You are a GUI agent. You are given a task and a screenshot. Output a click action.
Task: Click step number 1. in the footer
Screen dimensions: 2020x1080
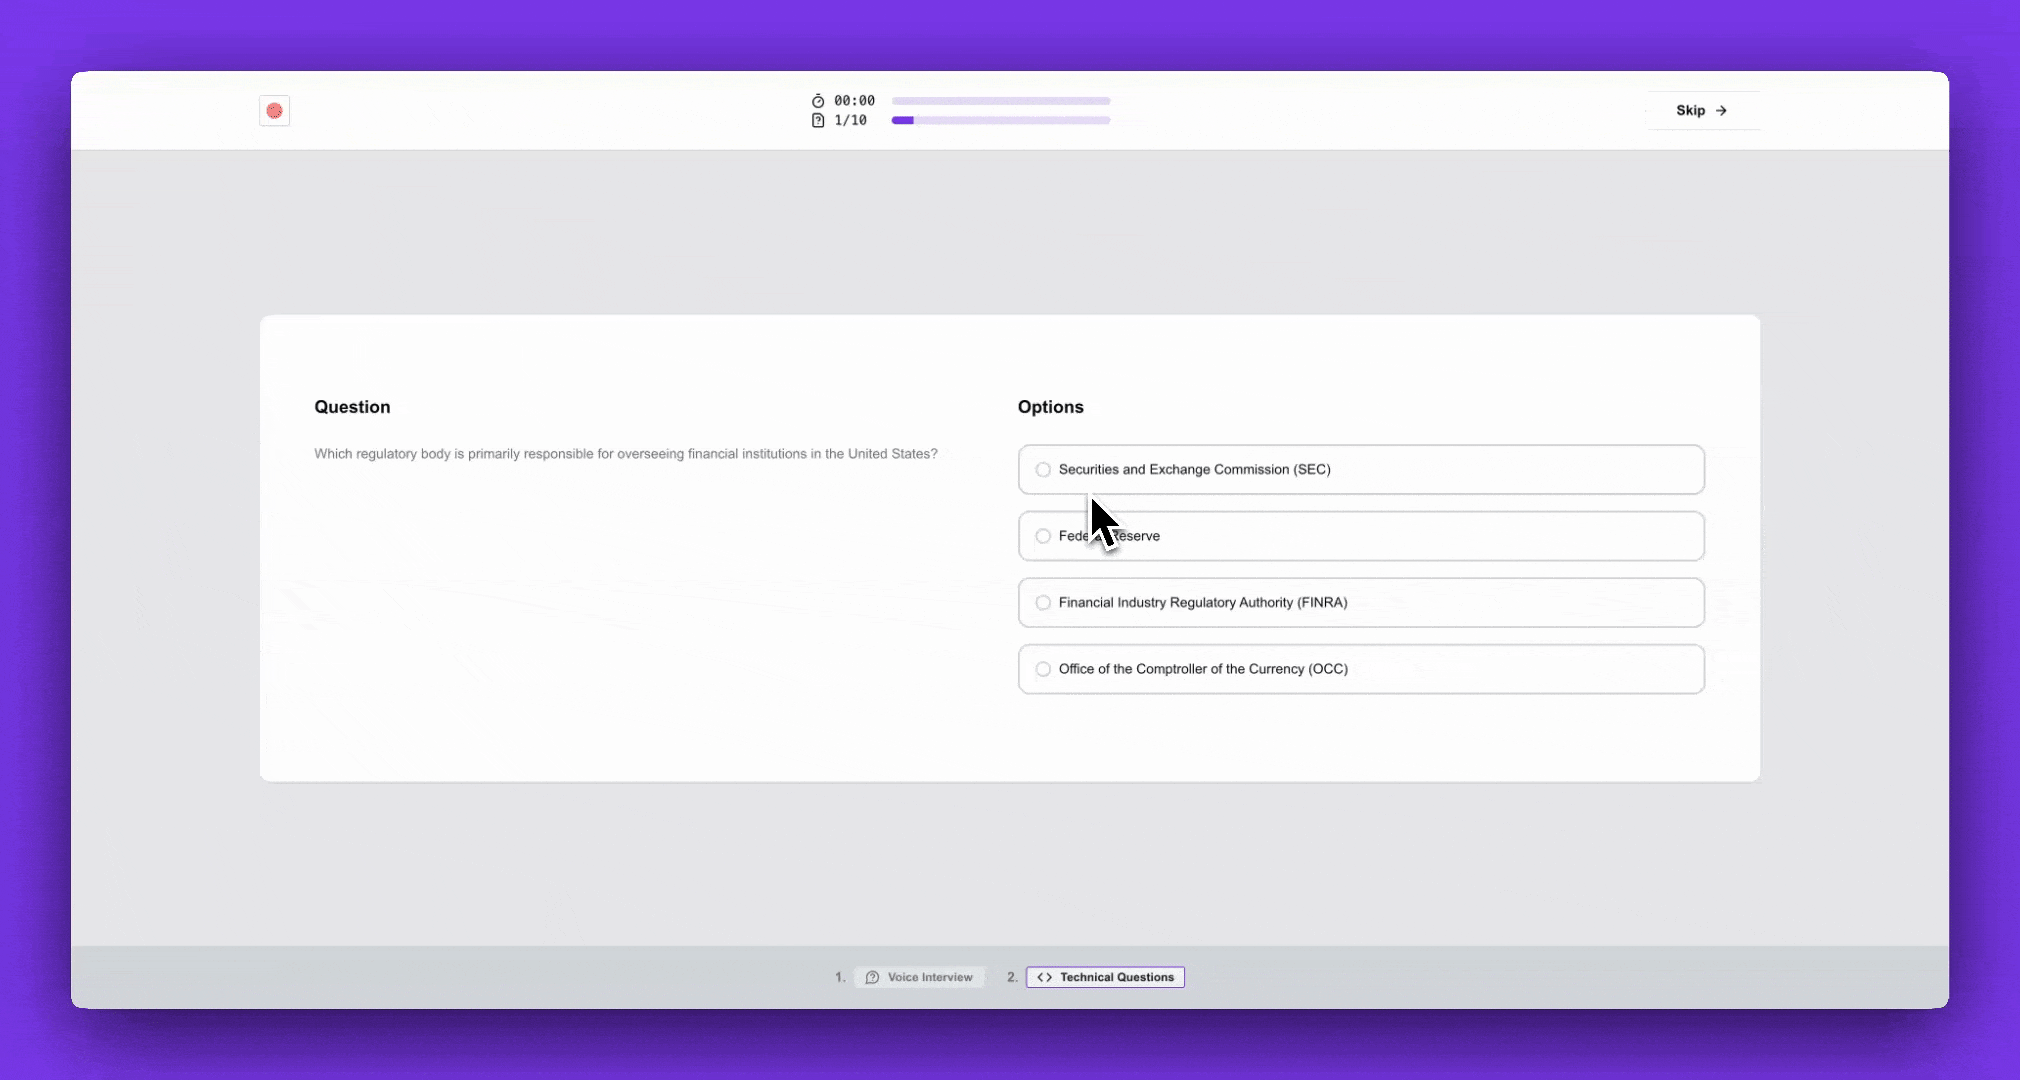coord(840,977)
